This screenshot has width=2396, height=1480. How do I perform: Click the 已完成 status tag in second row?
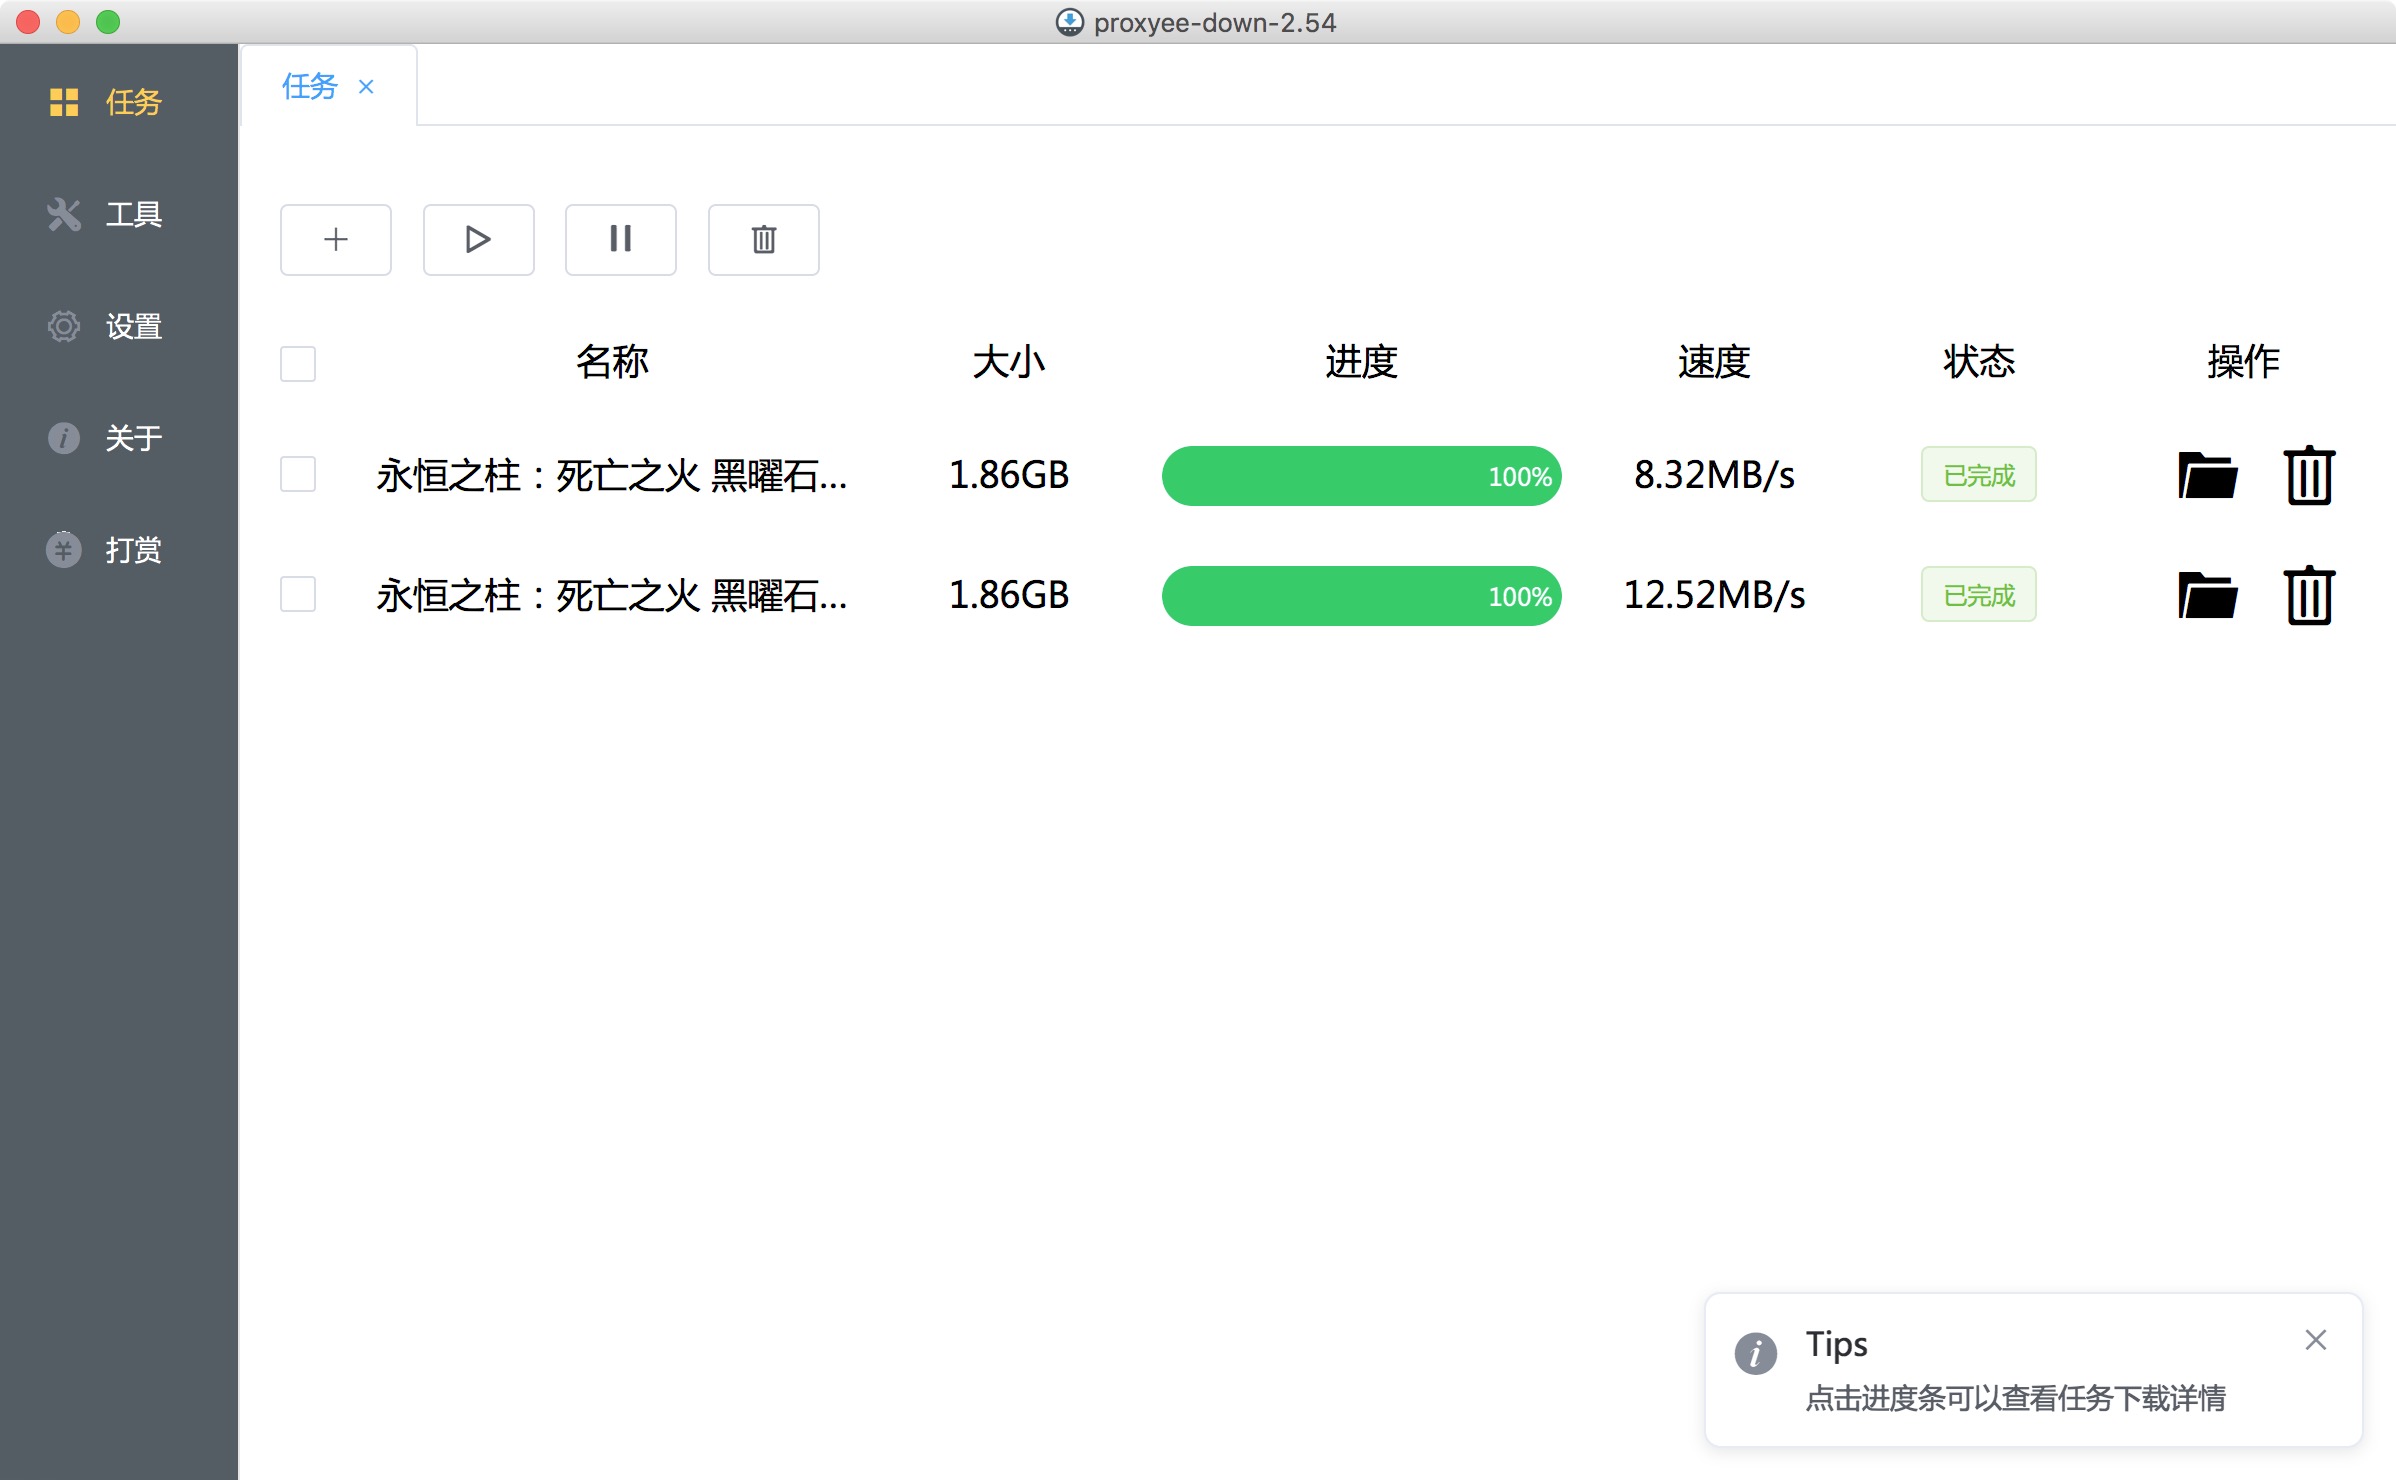tap(1978, 595)
